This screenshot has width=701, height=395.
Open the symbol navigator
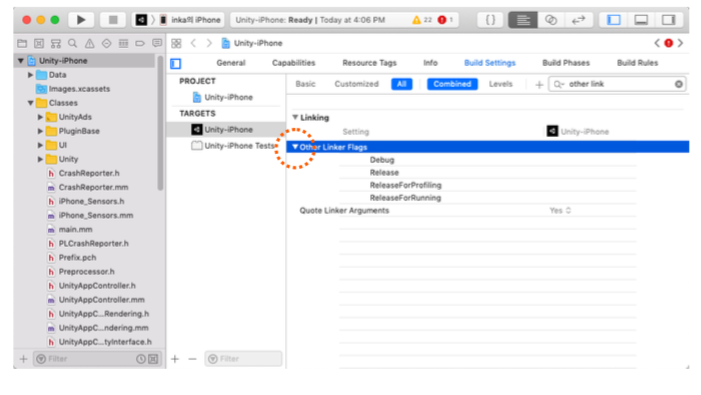click(x=55, y=43)
